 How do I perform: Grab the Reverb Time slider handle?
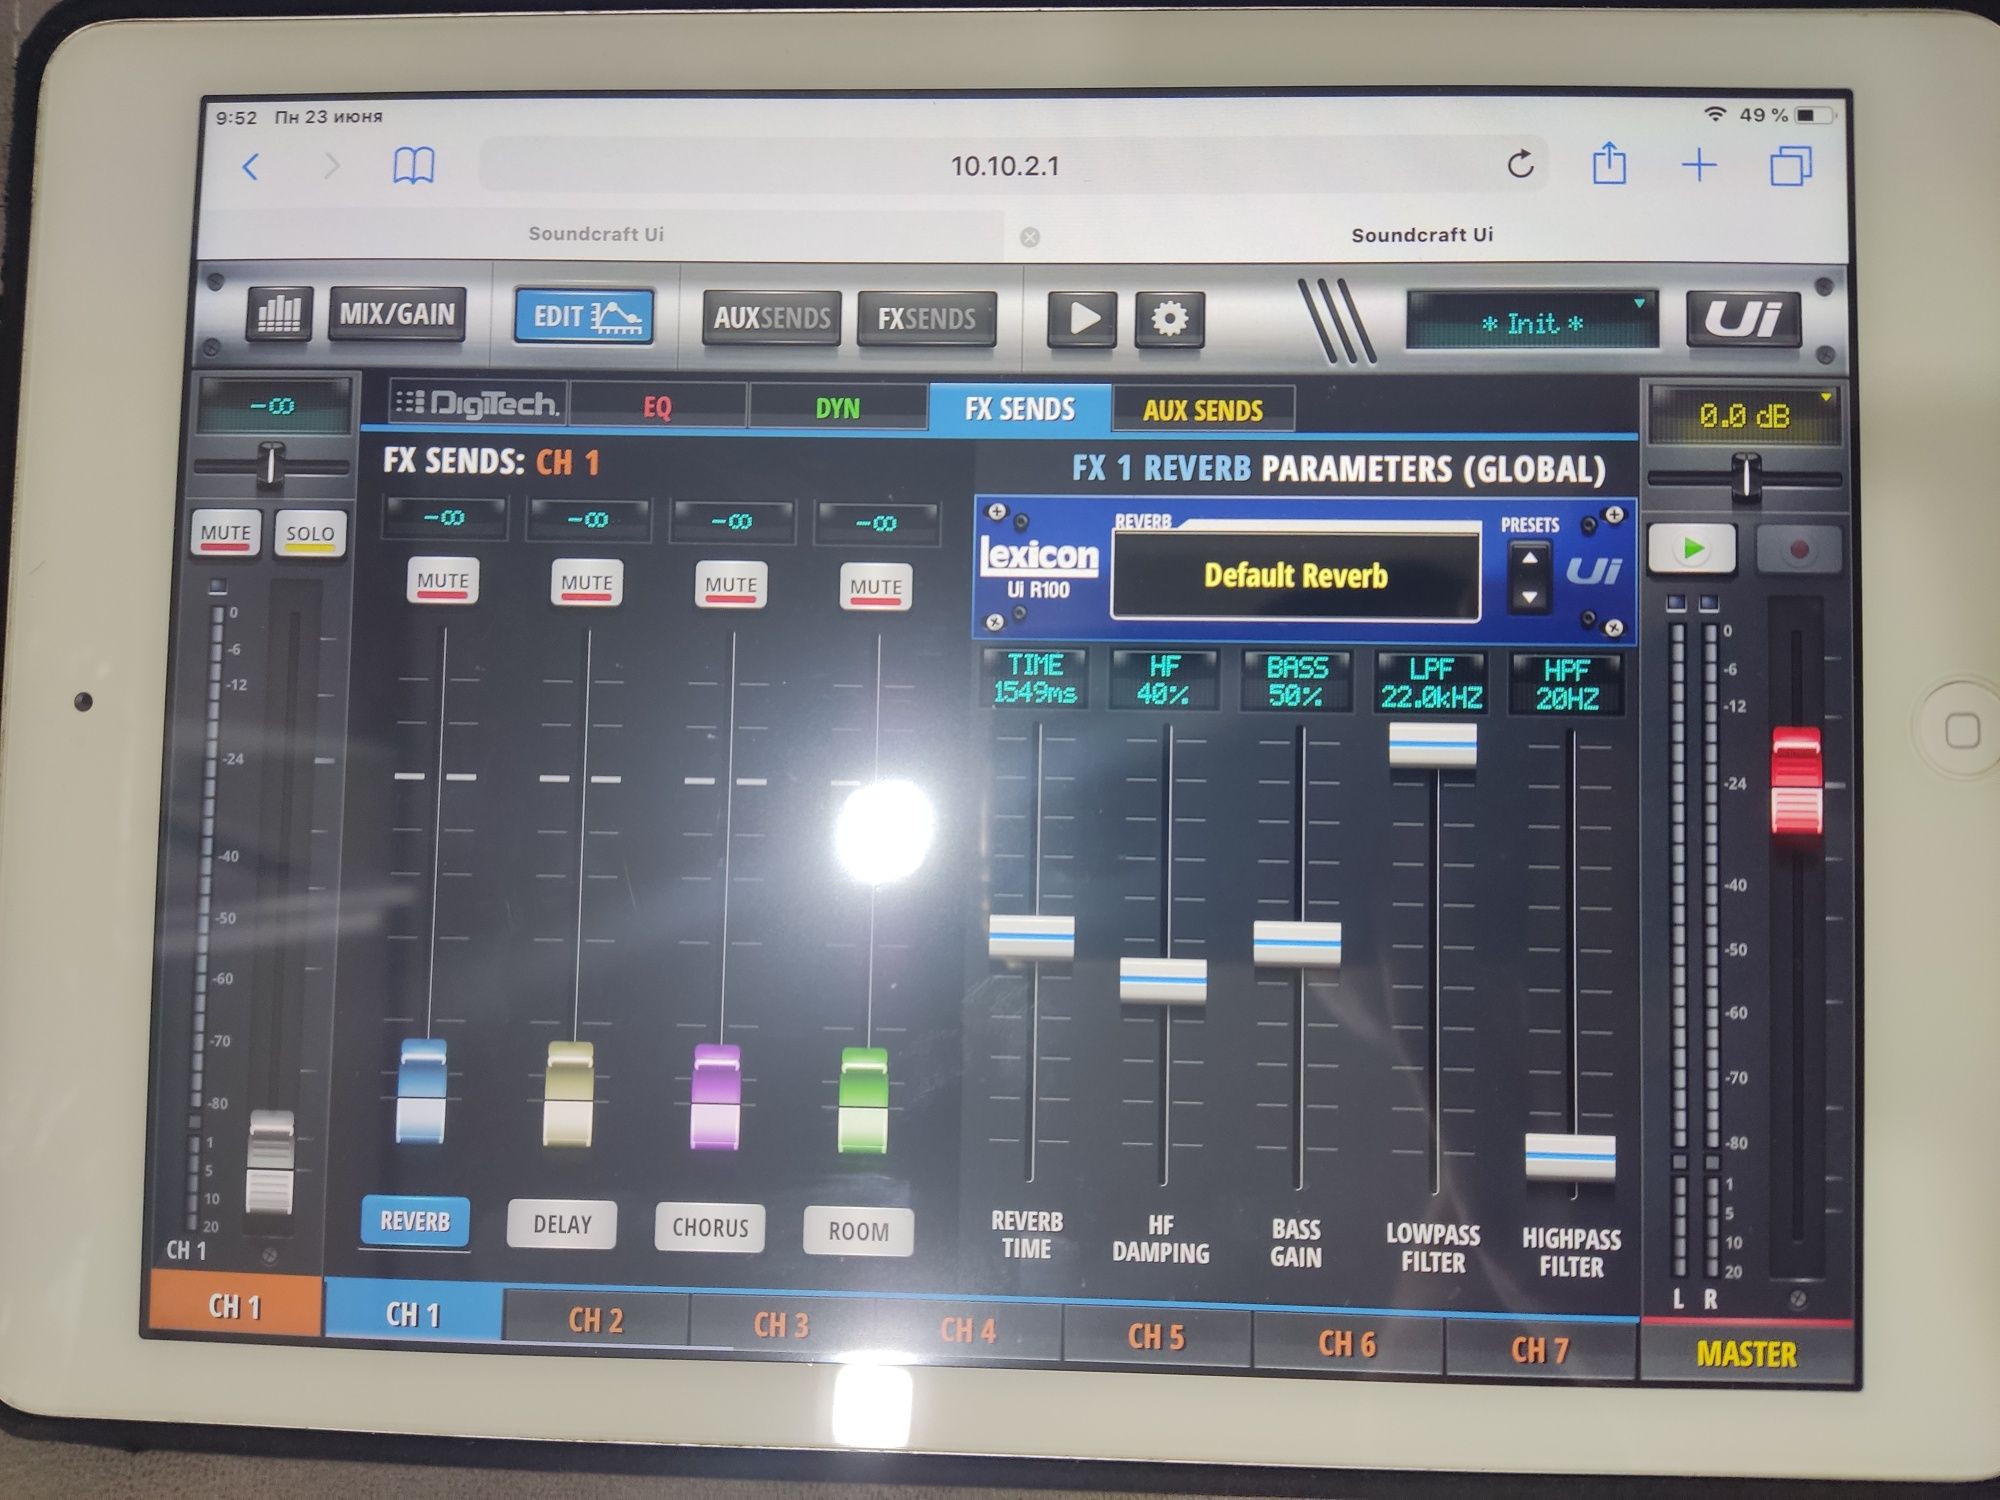pos(1031,938)
